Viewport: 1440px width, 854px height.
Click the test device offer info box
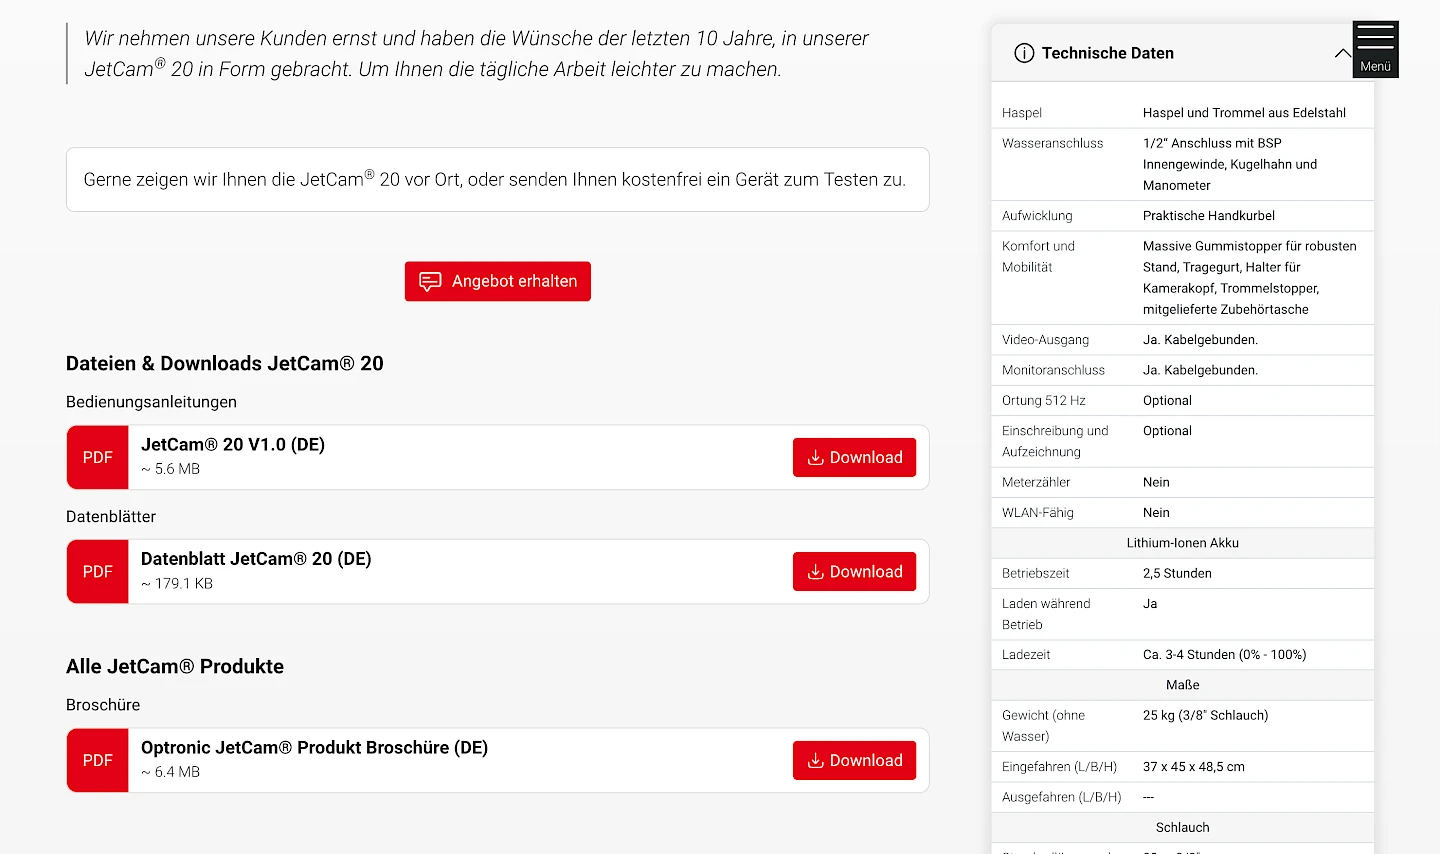pos(497,180)
